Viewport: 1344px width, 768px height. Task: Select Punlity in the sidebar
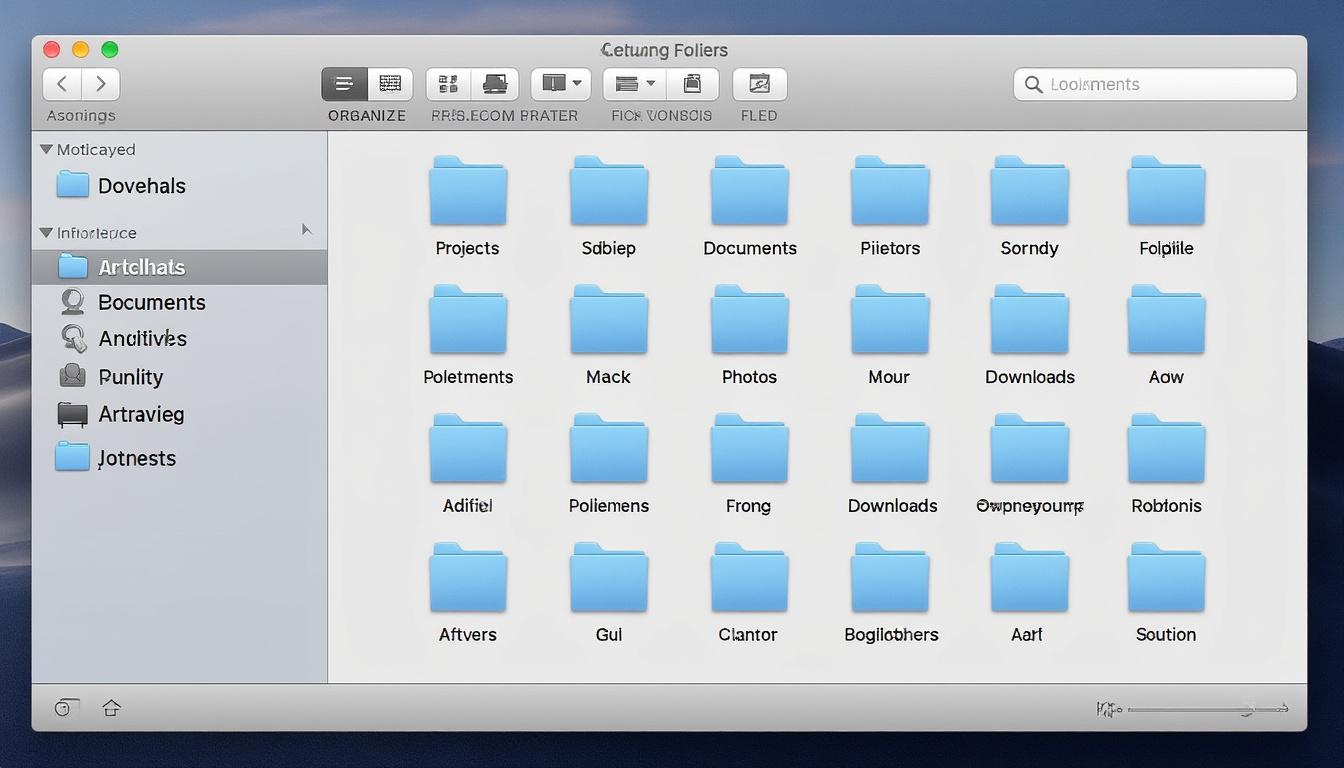(x=180, y=376)
